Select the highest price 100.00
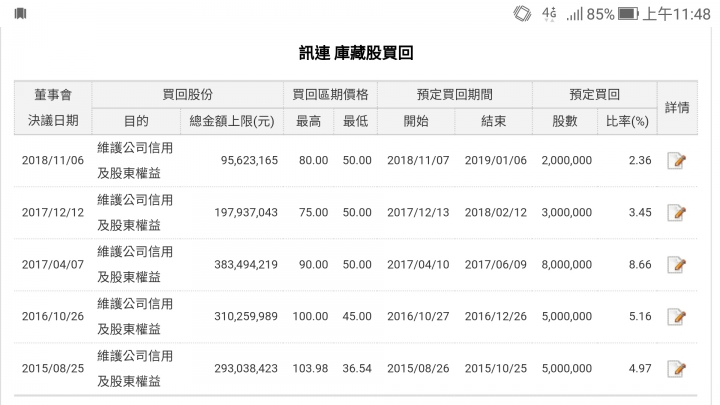 310,316
